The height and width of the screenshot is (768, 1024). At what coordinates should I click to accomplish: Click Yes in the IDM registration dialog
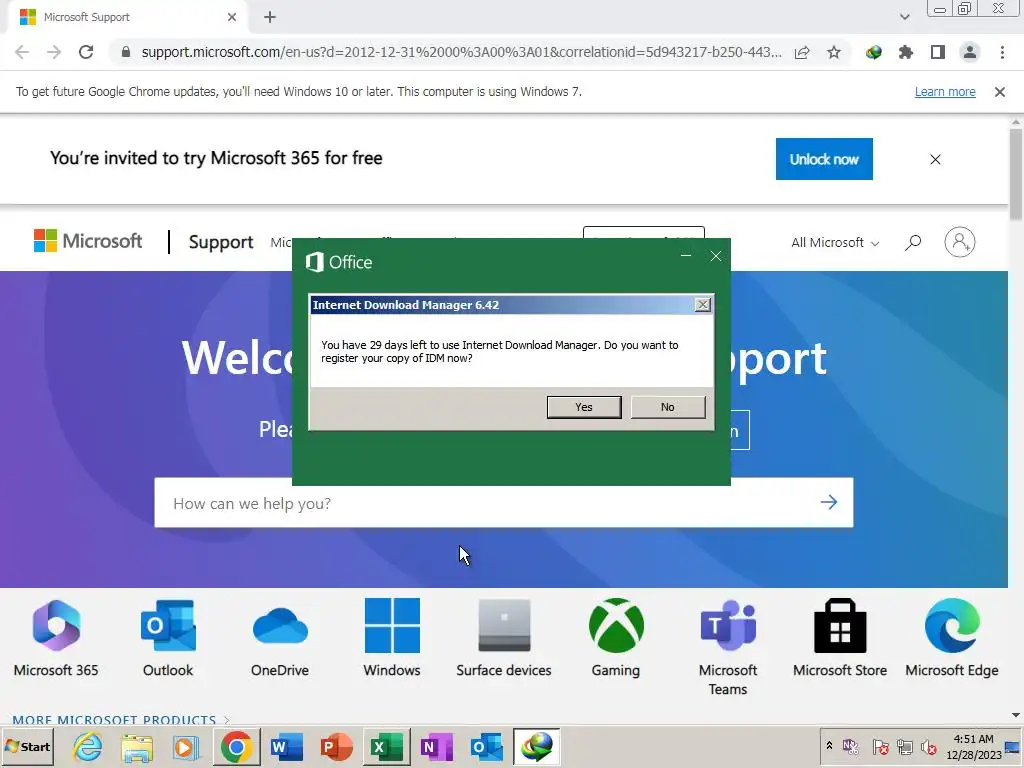[584, 407]
